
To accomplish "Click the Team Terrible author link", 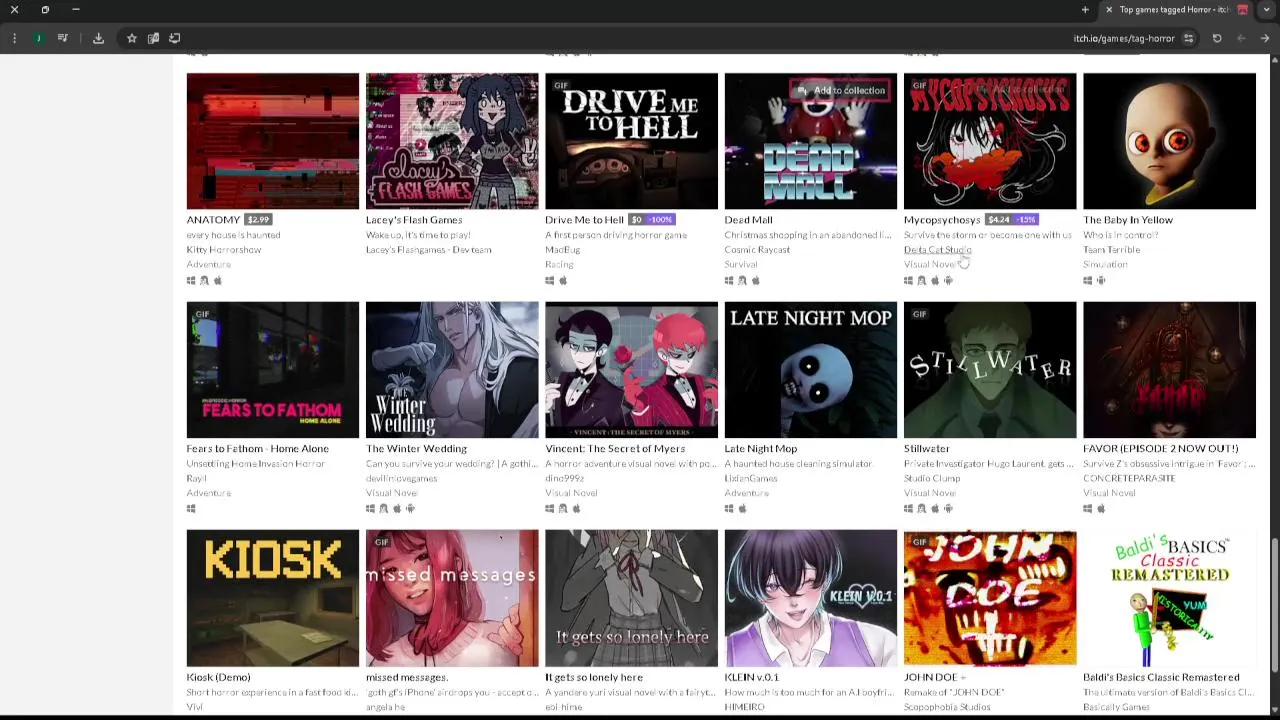I will (1111, 250).
